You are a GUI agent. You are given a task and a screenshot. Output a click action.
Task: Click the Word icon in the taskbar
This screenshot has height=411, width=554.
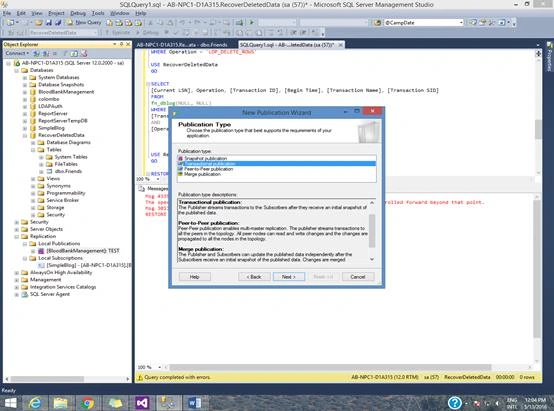click(x=194, y=403)
